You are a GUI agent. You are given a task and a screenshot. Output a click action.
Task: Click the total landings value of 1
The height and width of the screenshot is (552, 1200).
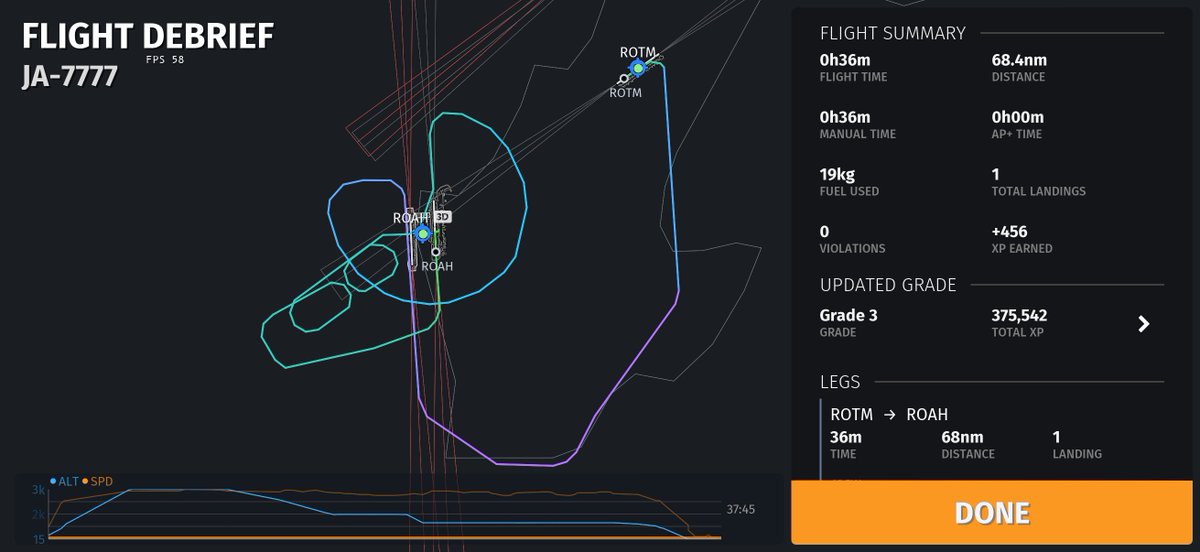(x=995, y=174)
